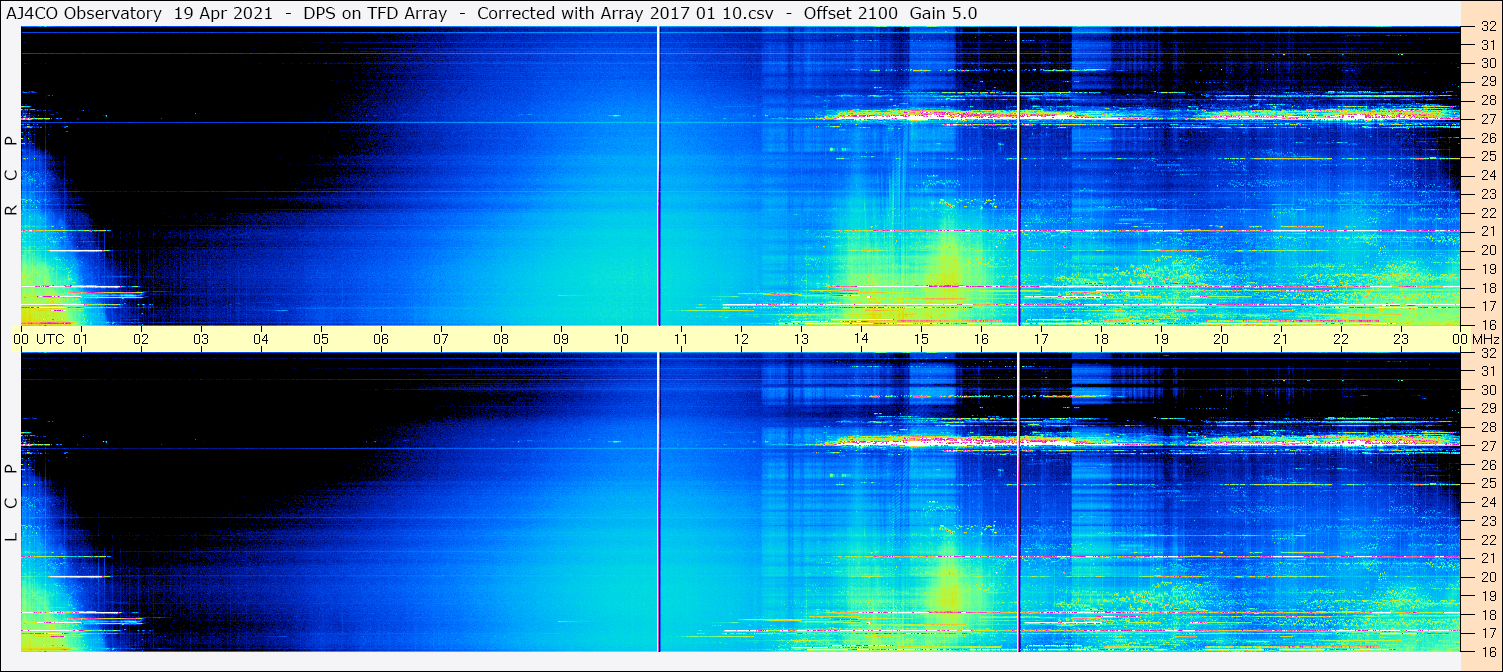
Task: Click white vertical marker after 10 UTC in RCP
Action: tap(658, 176)
